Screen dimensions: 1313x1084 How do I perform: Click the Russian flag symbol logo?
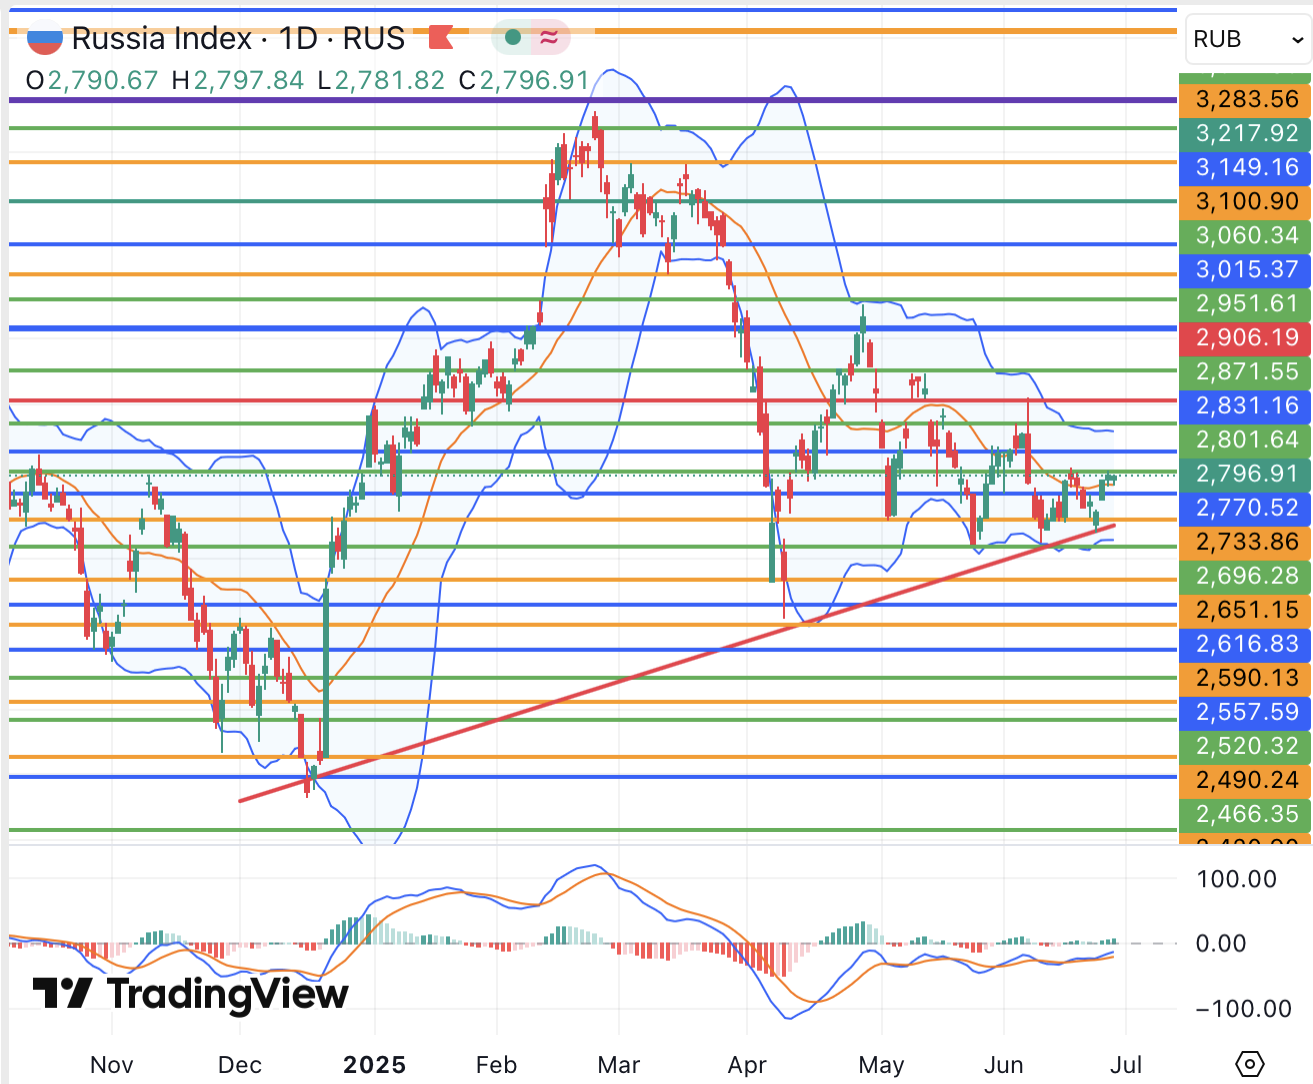coord(44,39)
